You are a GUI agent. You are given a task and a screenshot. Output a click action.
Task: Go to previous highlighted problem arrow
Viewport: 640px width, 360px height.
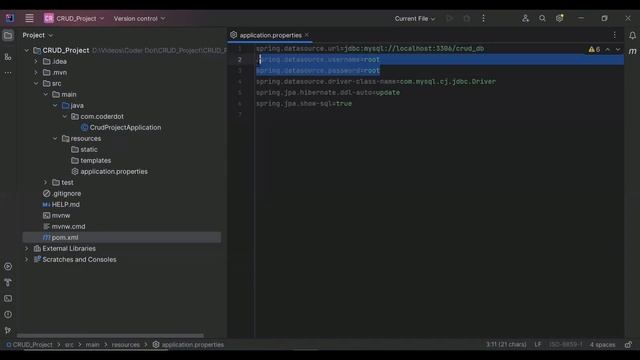(607, 49)
